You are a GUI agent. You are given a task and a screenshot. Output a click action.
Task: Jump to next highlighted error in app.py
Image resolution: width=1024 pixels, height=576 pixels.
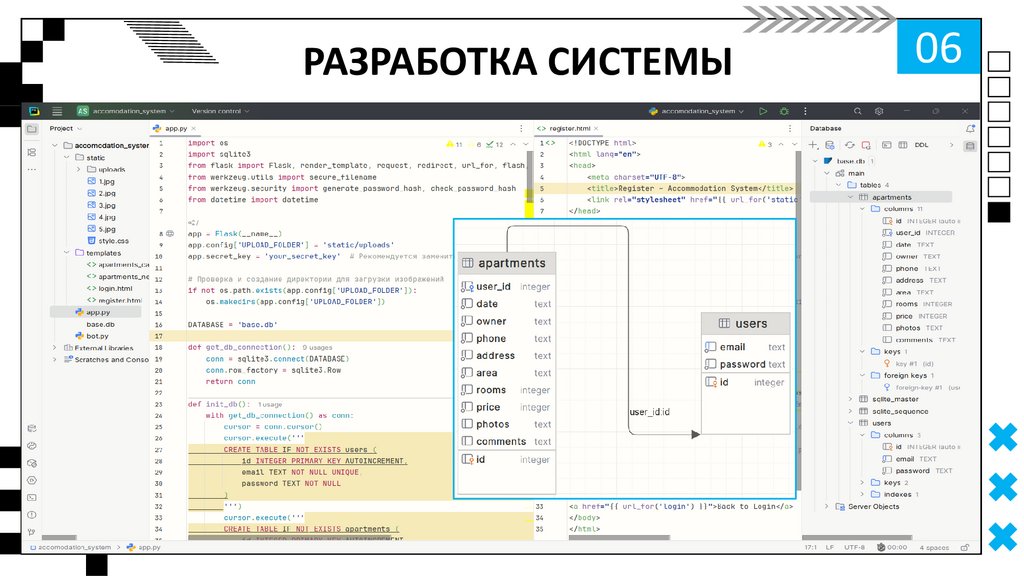(526, 144)
